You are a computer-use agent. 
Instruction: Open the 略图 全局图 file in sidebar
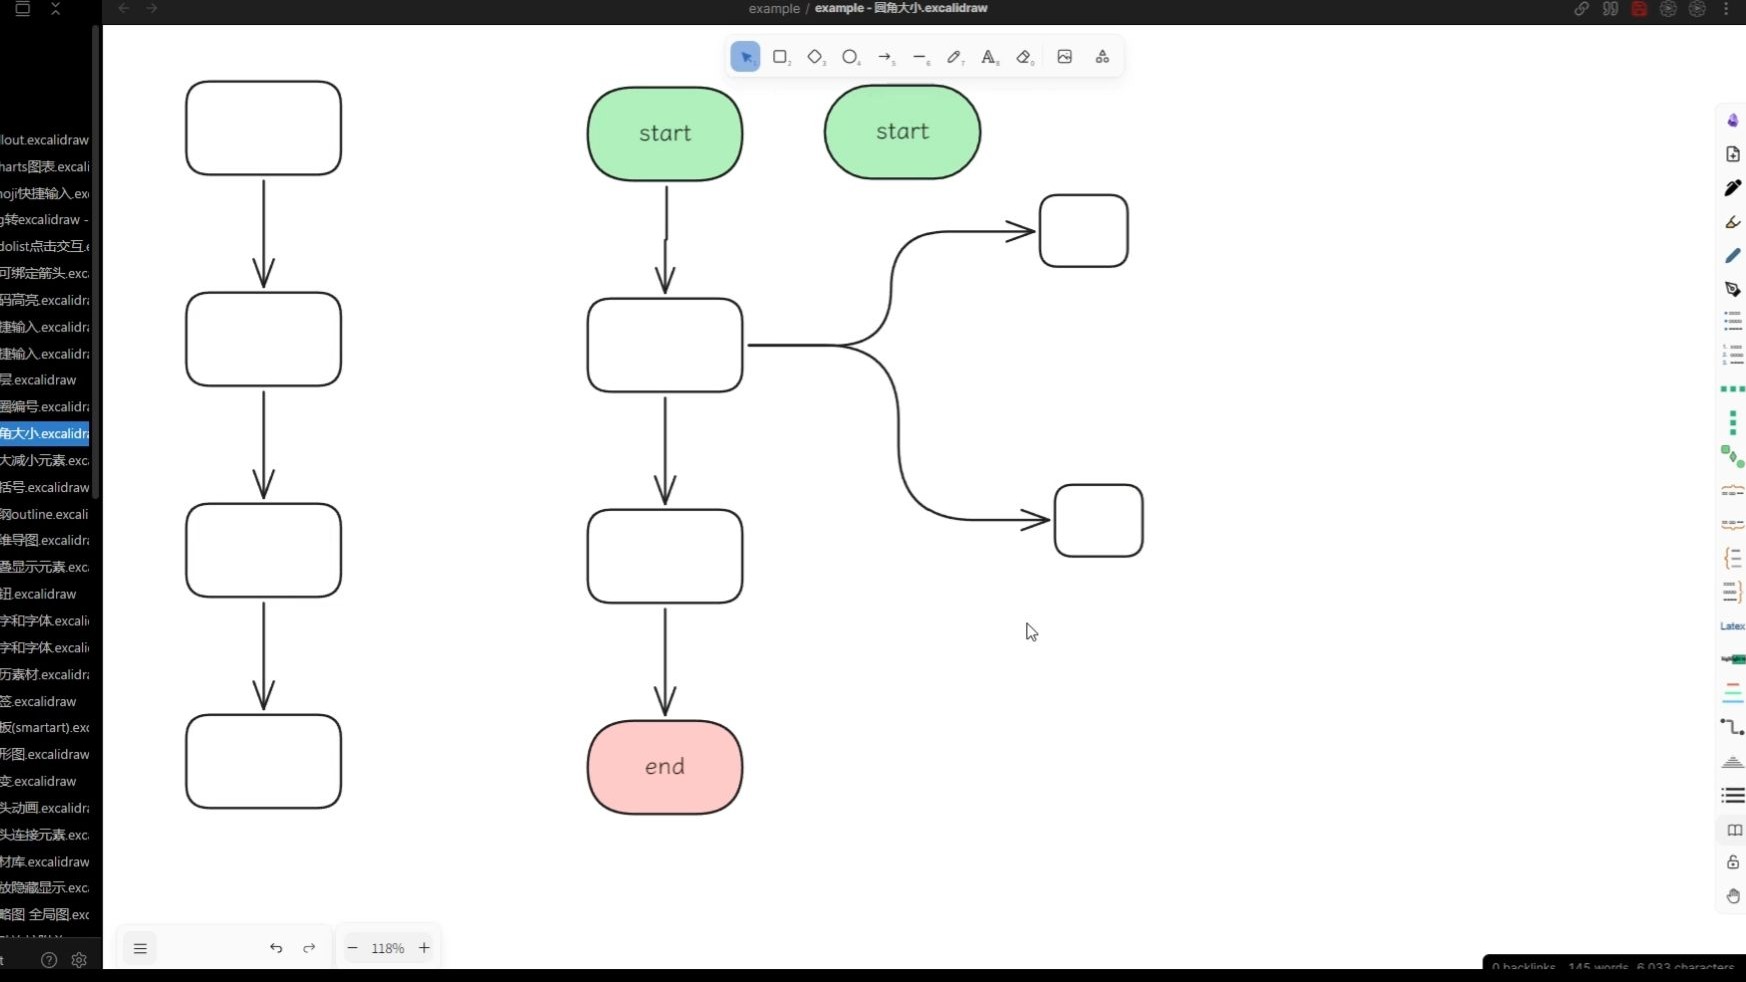(x=45, y=914)
